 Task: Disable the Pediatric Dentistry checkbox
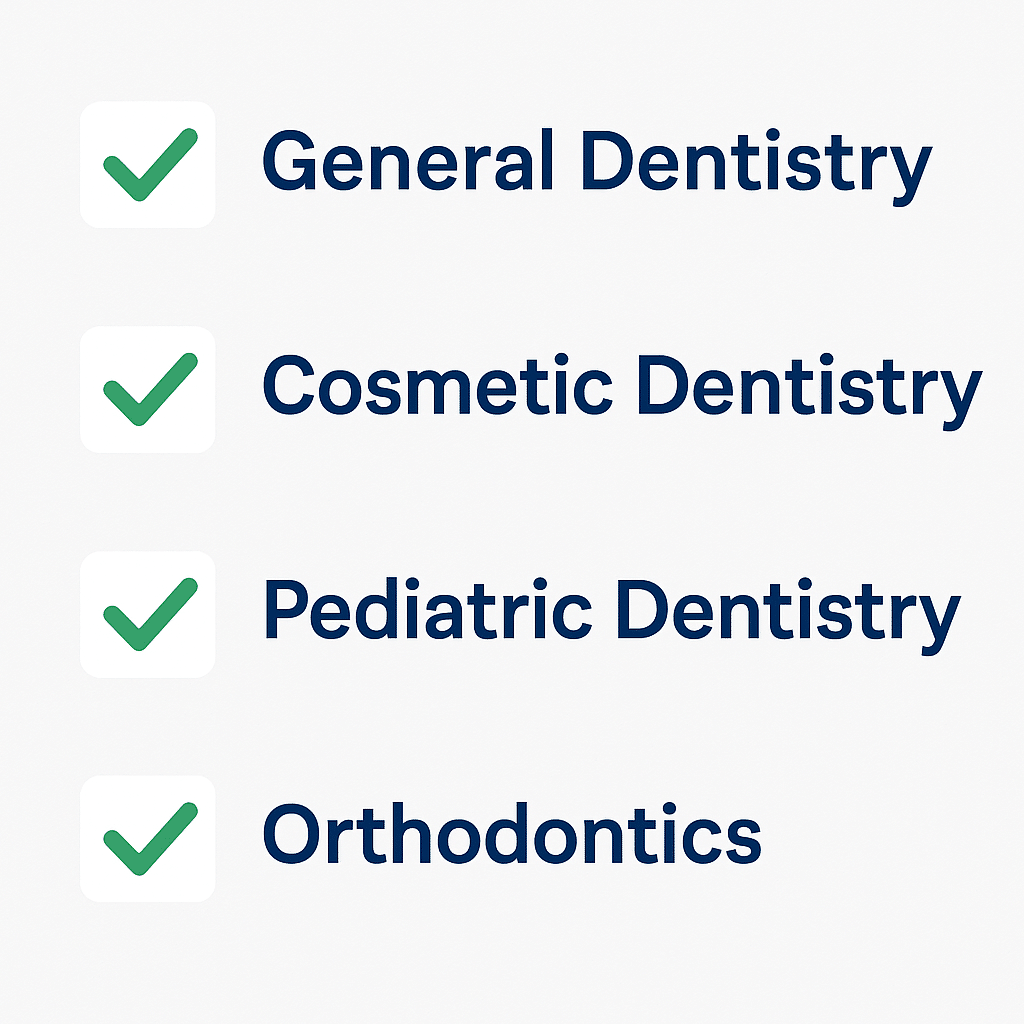pyautogui.click(x=147, y=614)
